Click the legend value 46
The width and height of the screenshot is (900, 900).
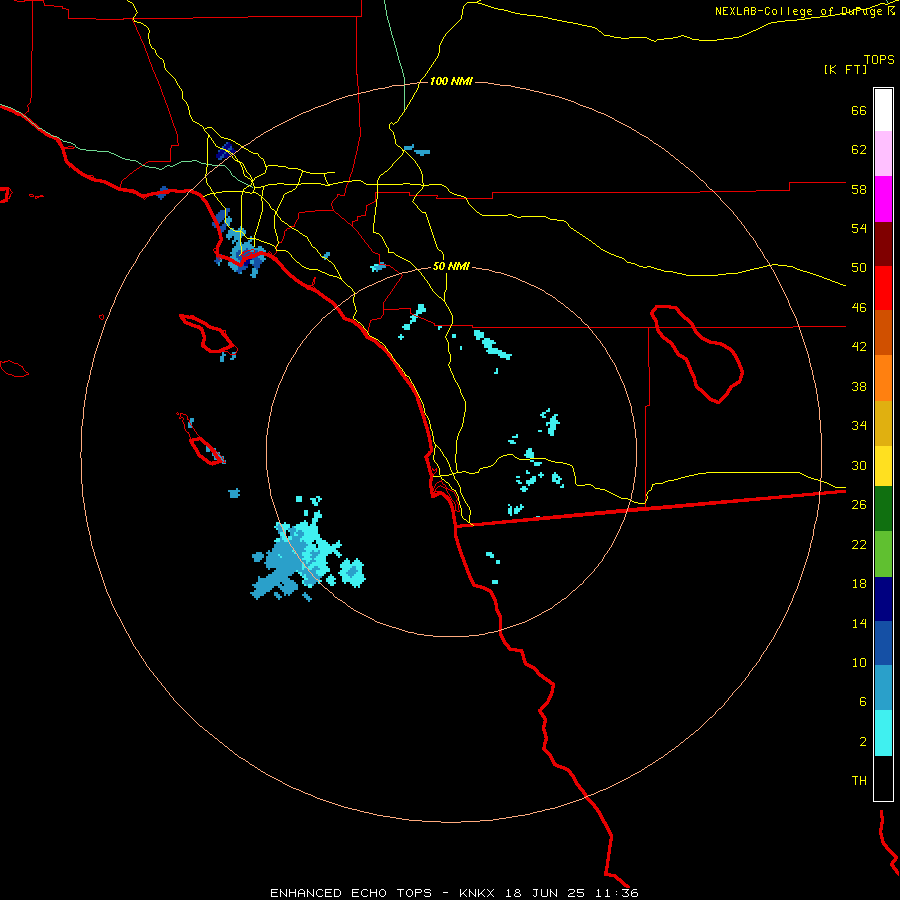tap(859, 308)
